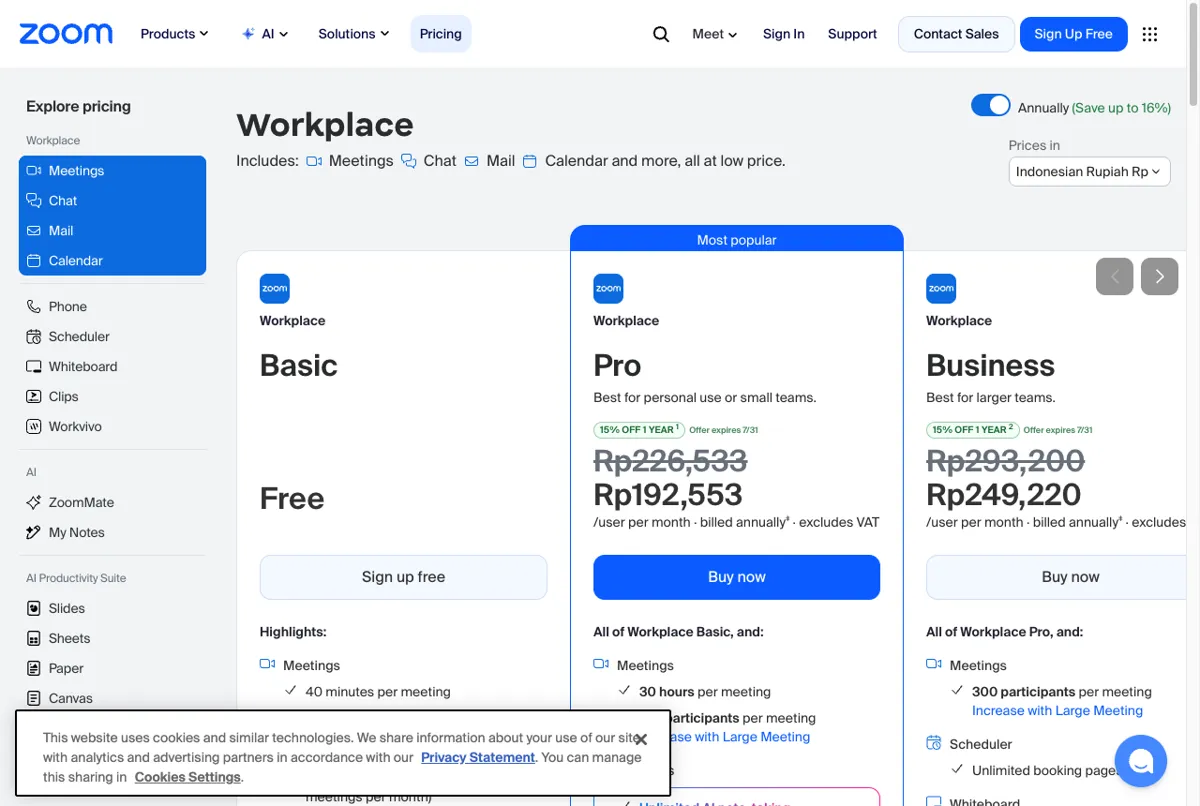Expand the Products menu
The width and height of the screenshot is (1200, 806).
coord(174,34)
